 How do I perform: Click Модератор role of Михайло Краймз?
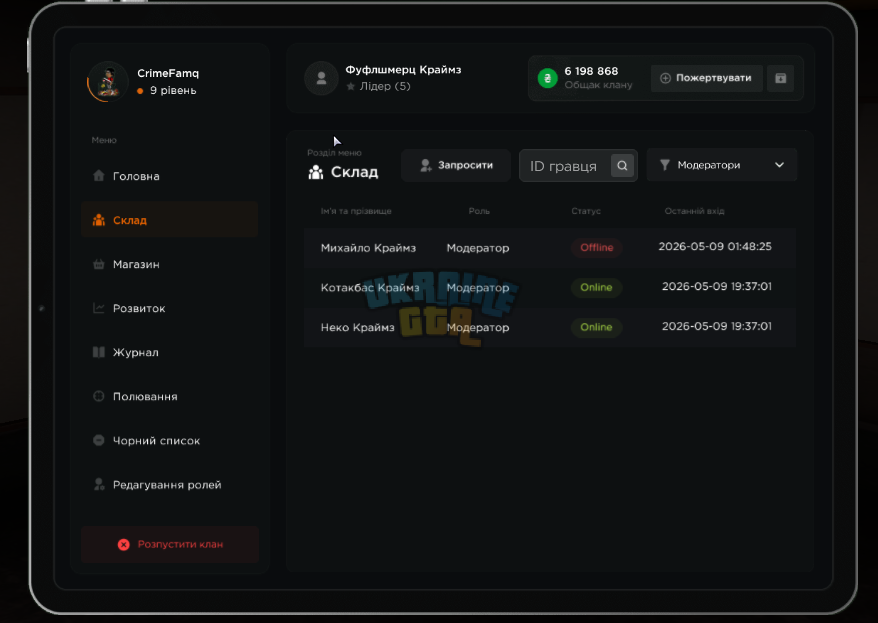pyautogui.click(x=478, y=248)
